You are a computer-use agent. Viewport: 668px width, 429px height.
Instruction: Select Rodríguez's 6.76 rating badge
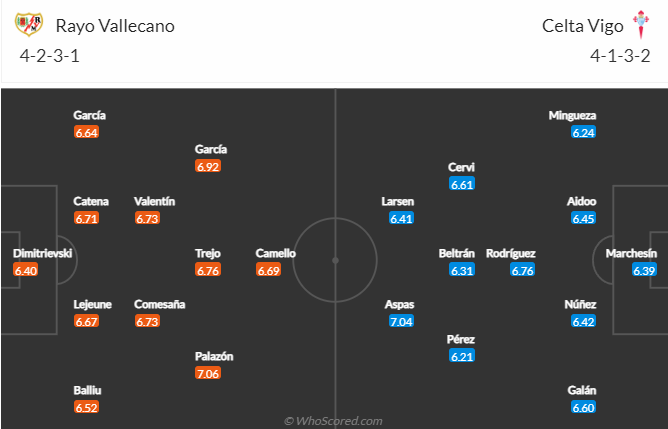click(522, 270)
